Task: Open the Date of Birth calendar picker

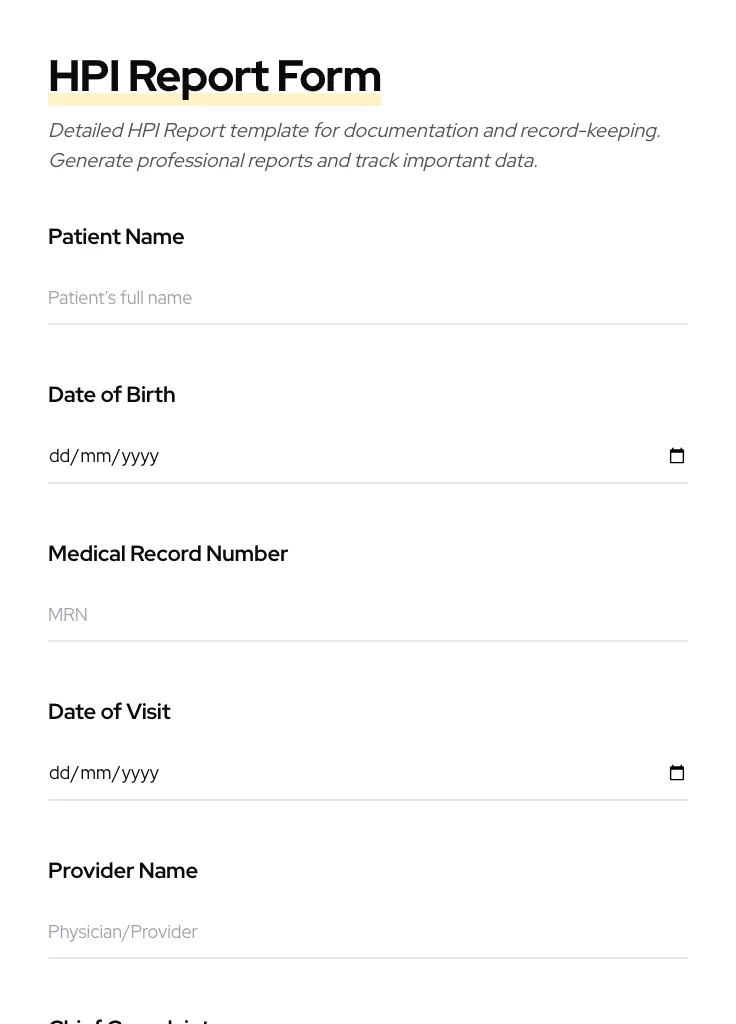Action: pyautogui.click(x=677, y=456)
